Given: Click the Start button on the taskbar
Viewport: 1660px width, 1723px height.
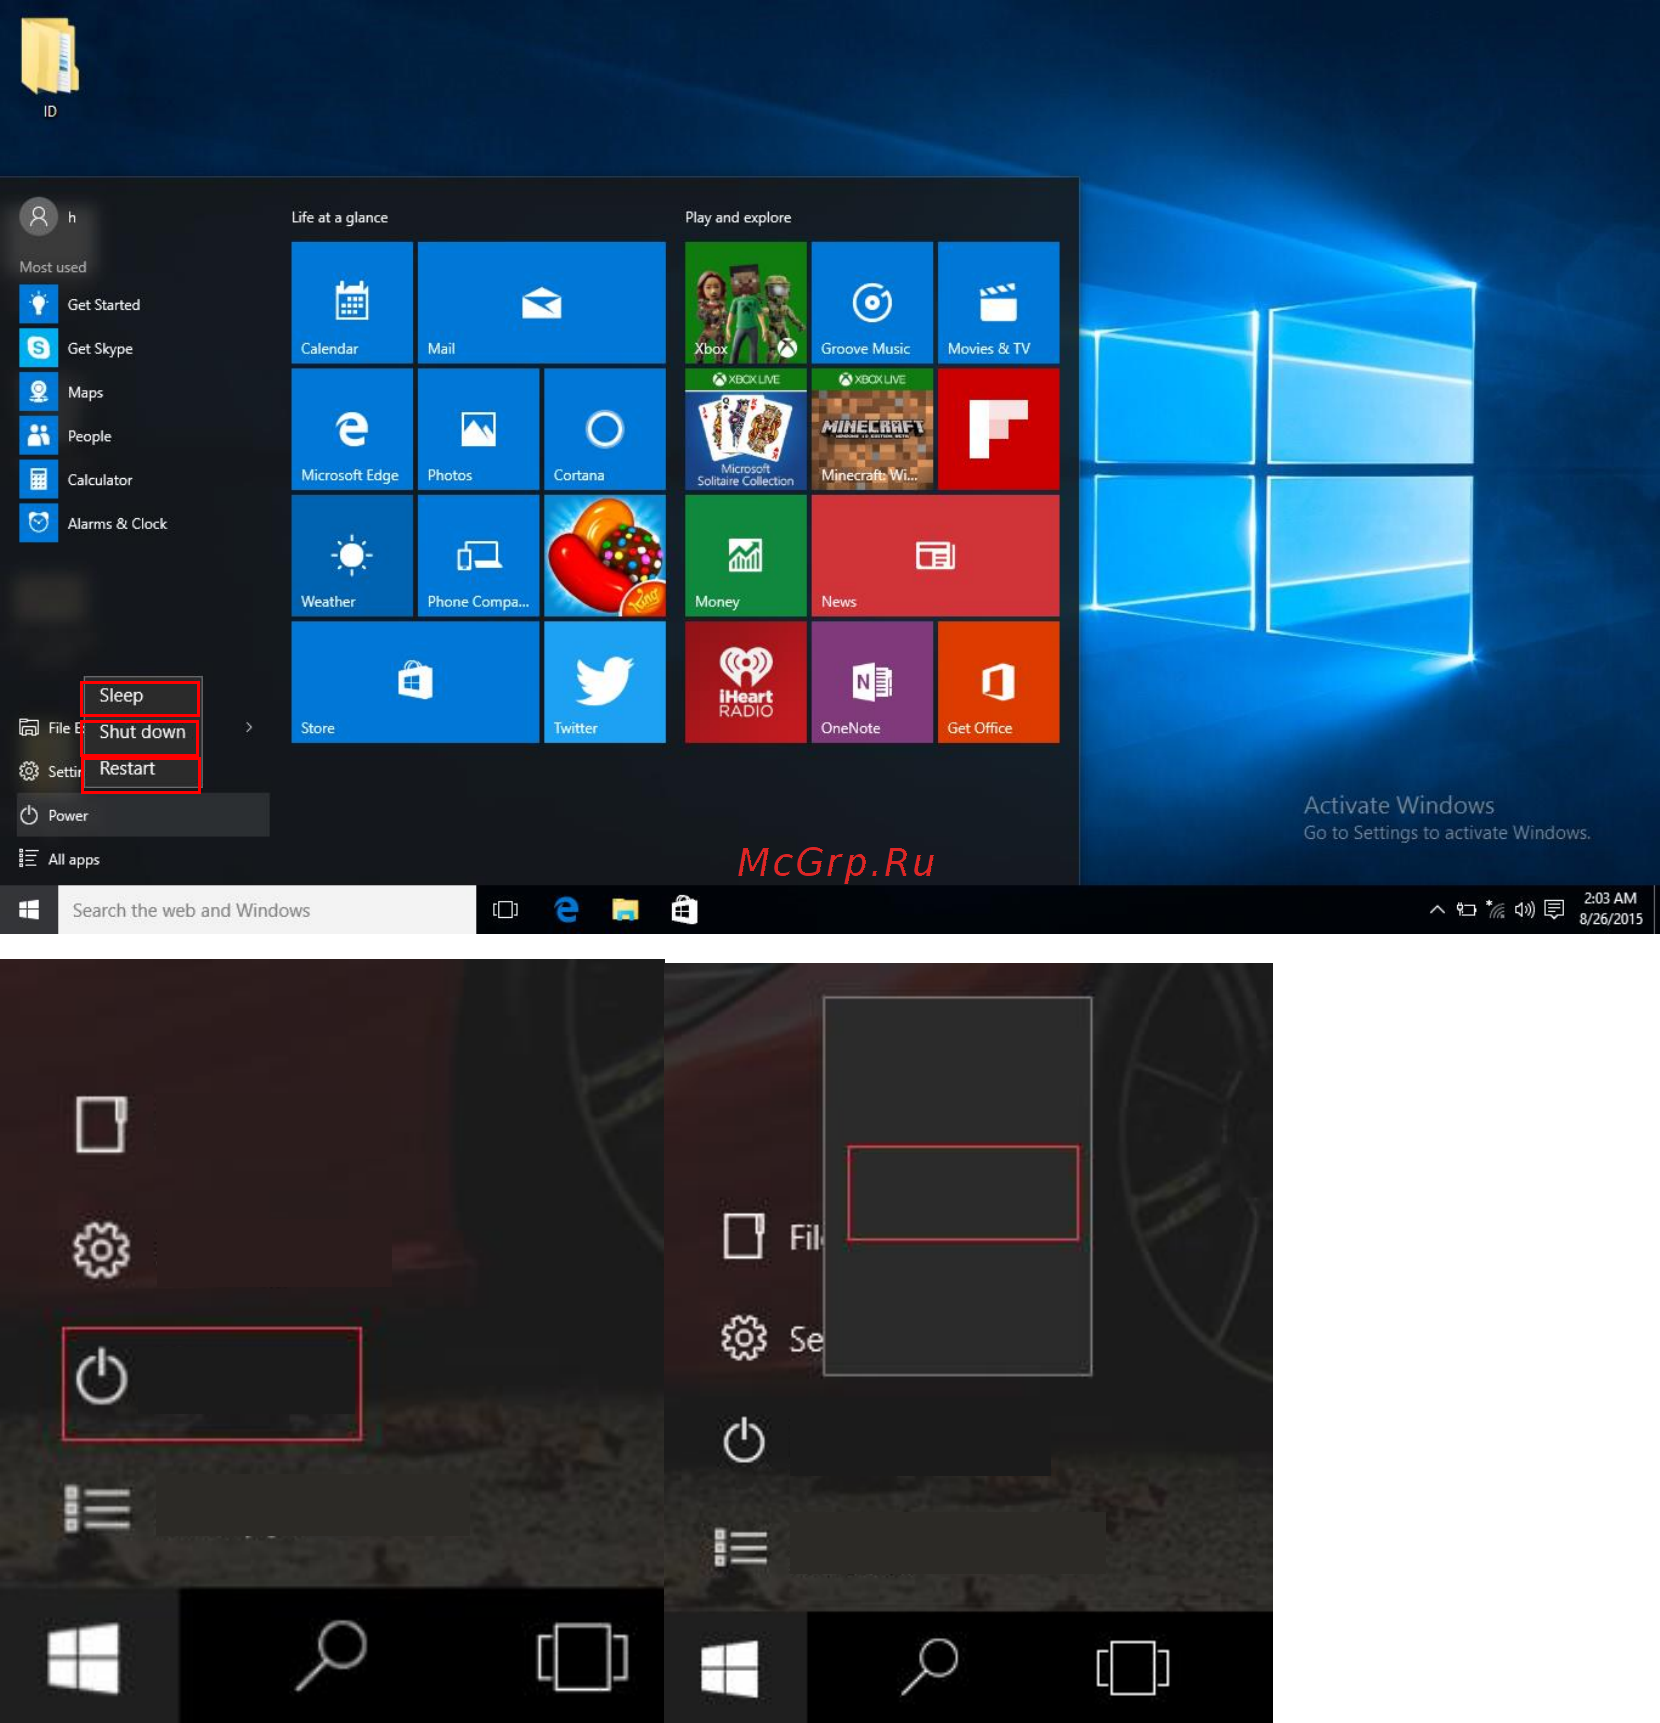Looking at the screenshot, I should point(29,910).
